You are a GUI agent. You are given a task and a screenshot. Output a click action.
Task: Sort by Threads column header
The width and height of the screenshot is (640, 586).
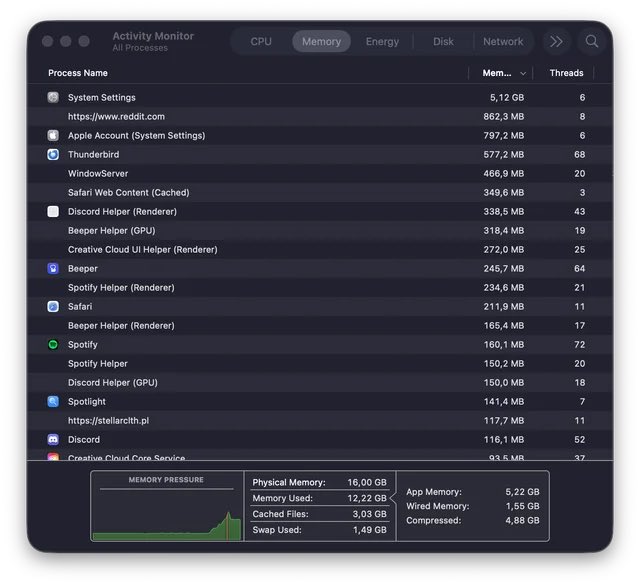566,73
